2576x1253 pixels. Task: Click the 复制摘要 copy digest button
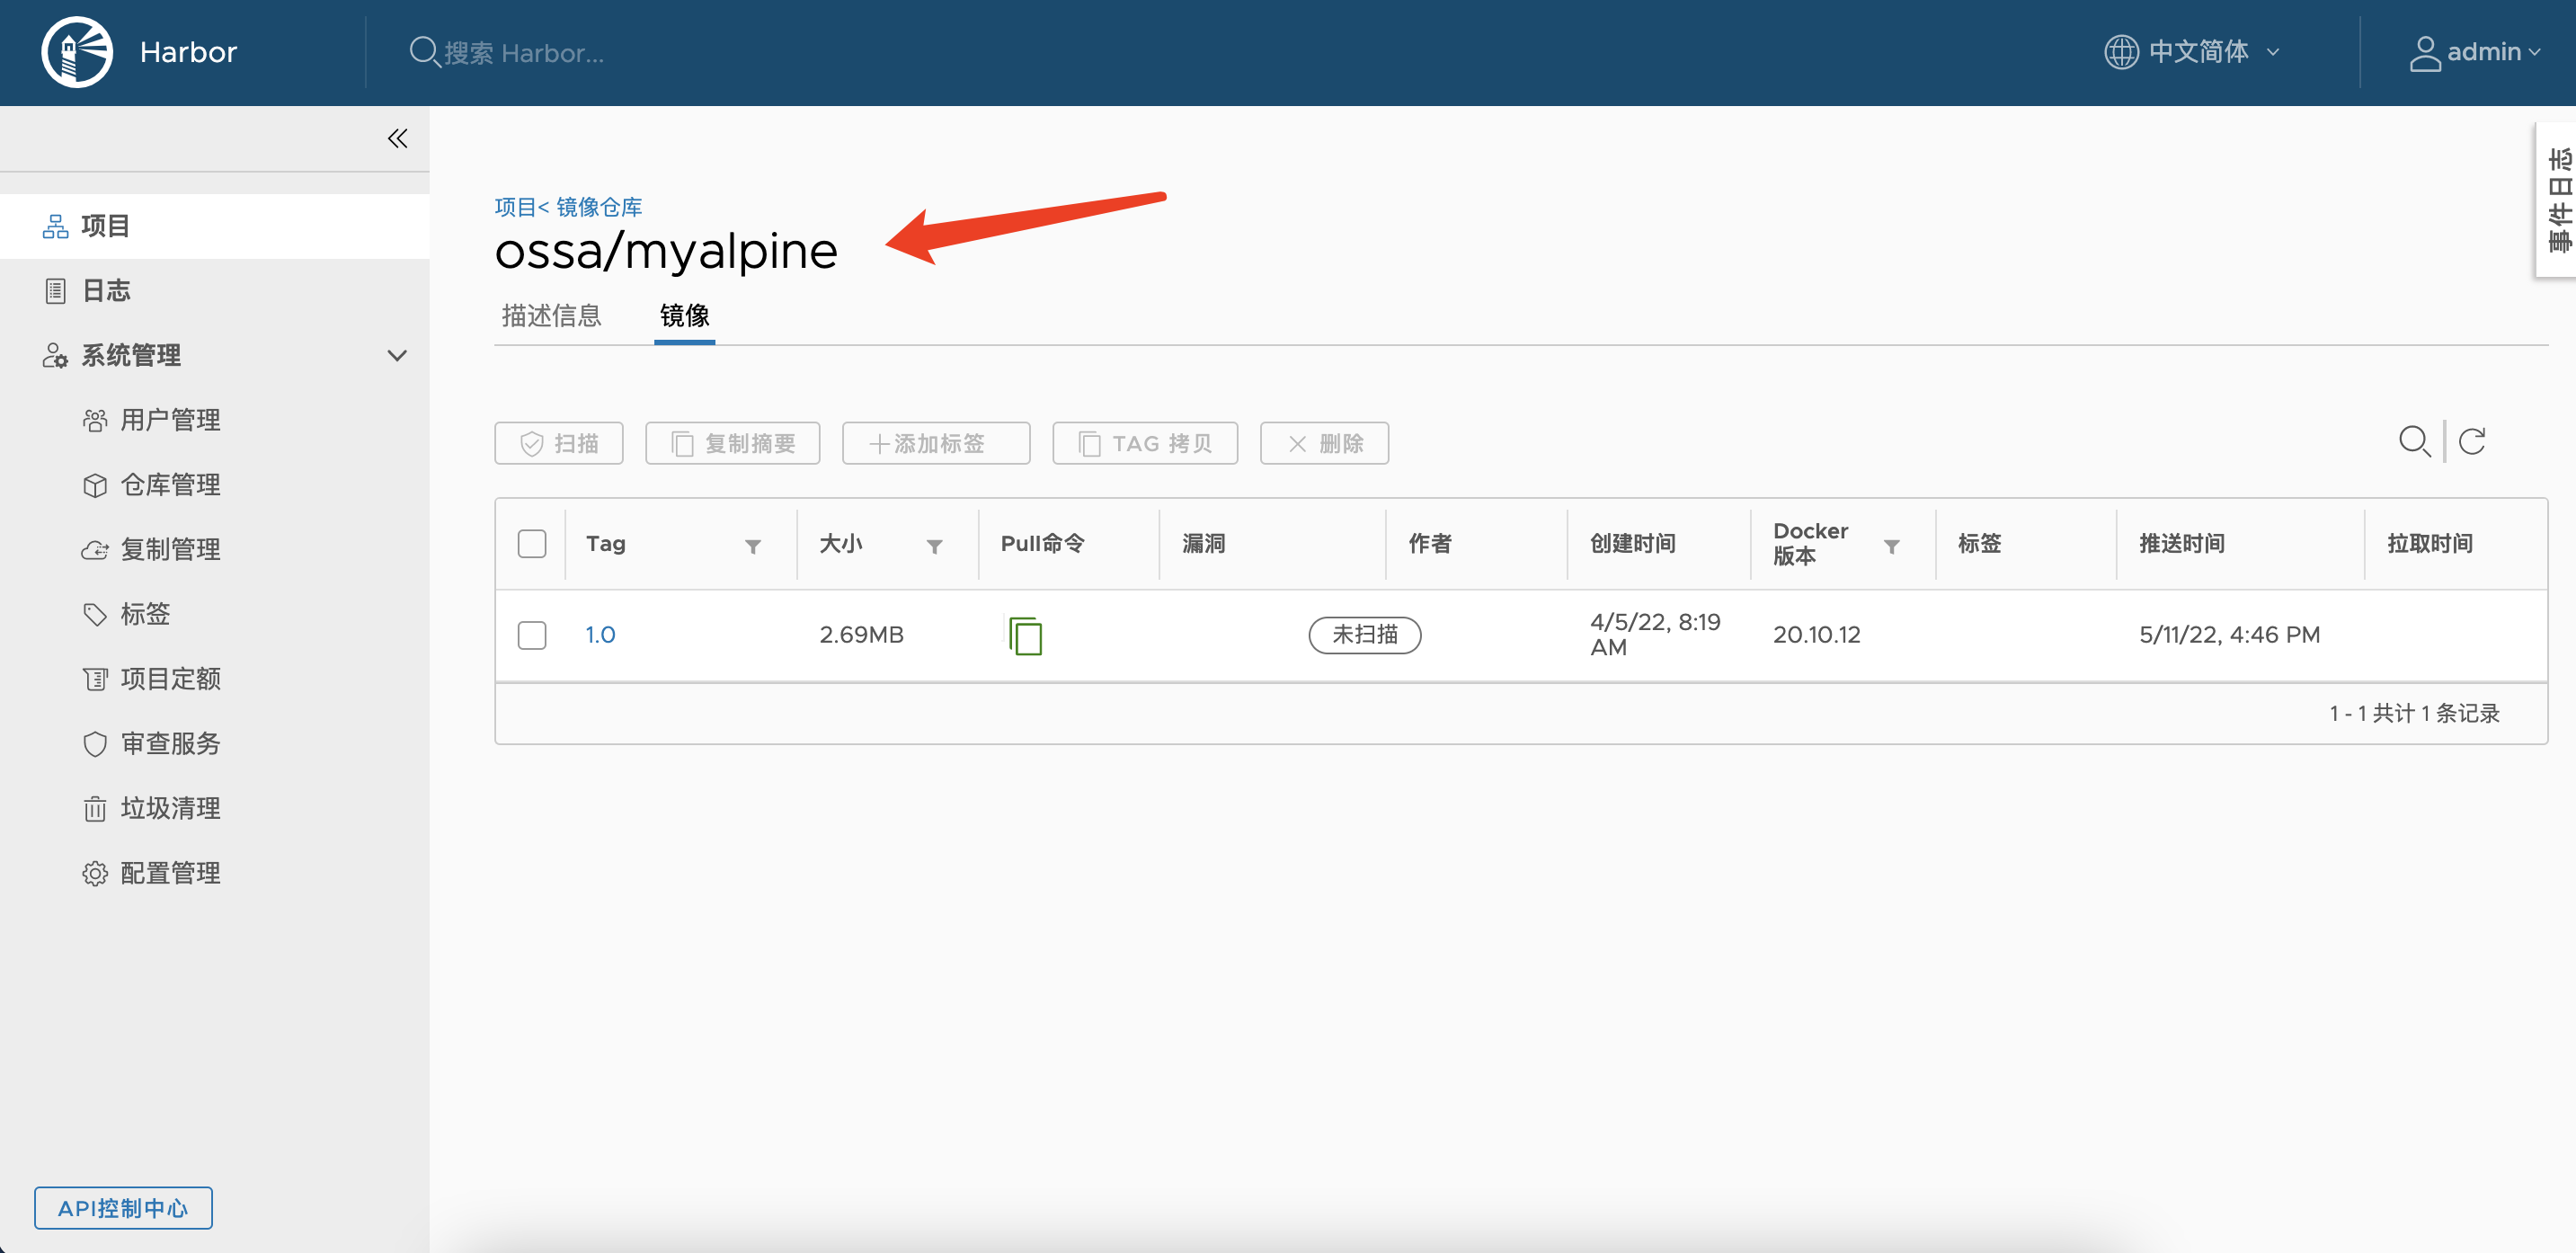[x=732, y=443]
